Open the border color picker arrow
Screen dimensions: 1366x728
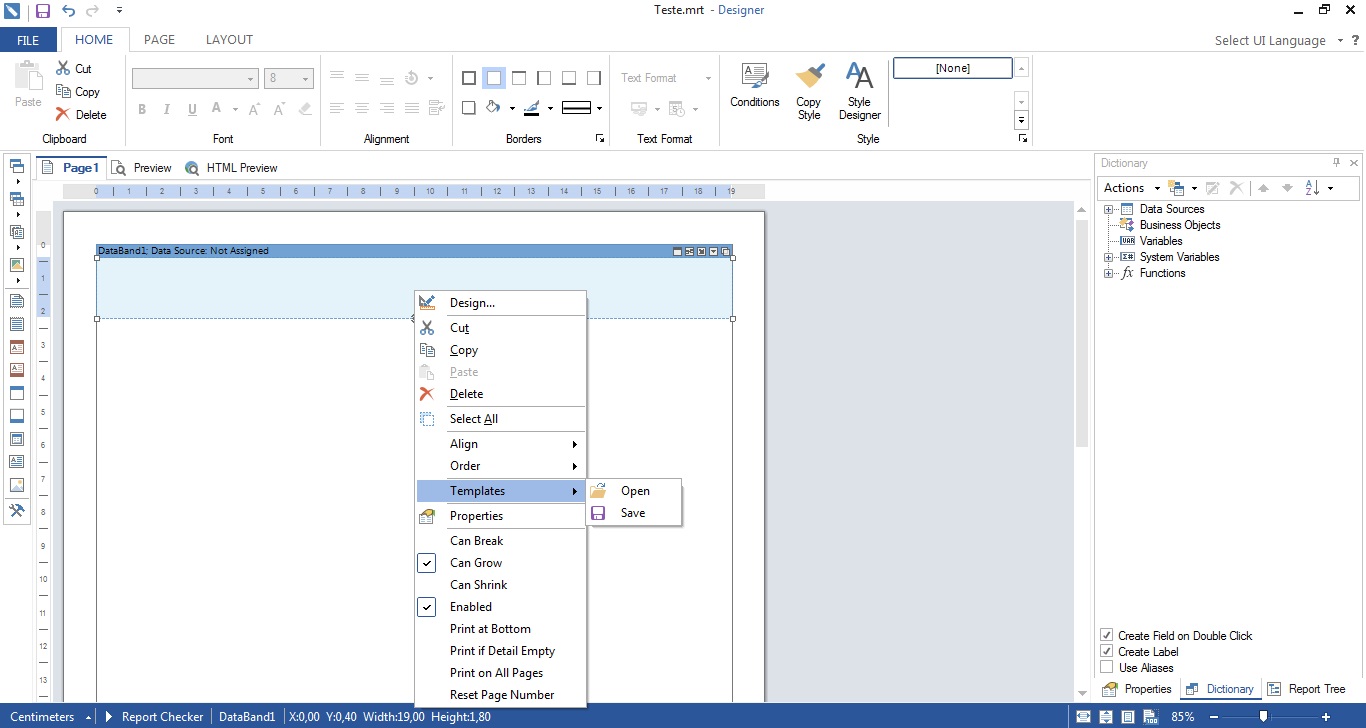coord(550,109)
